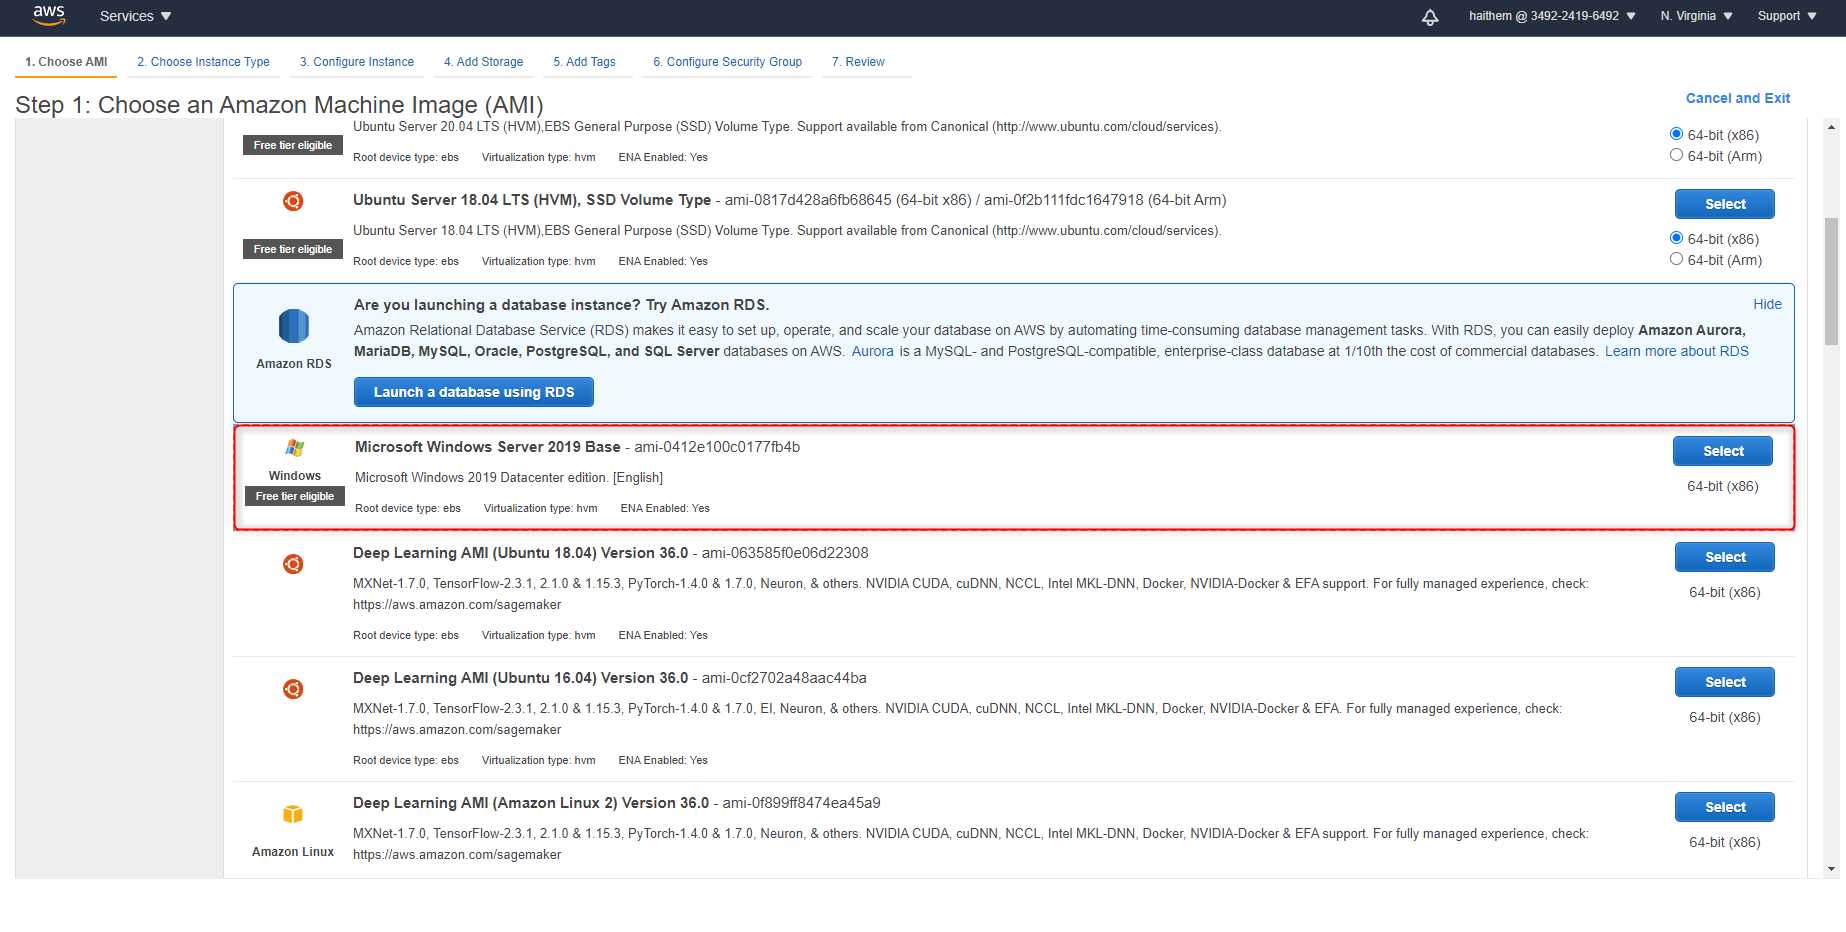Open the AWS logo home link
The height and width of the screenshot is (932, 1846).
coord(49,15)
